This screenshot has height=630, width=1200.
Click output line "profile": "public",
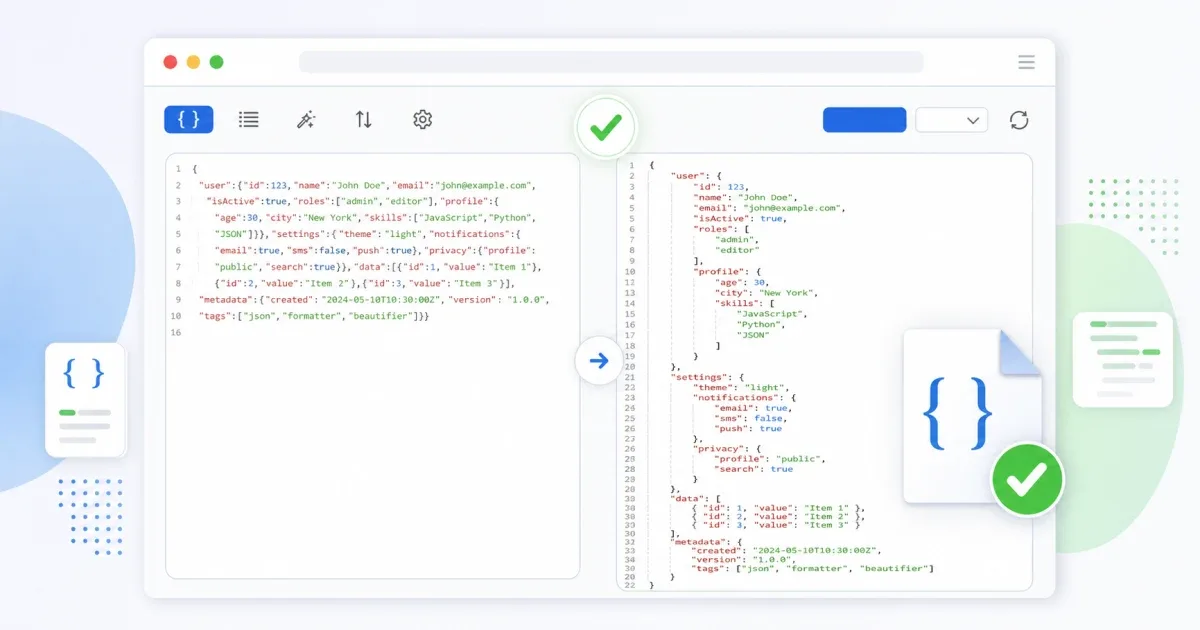coord(770,460)
